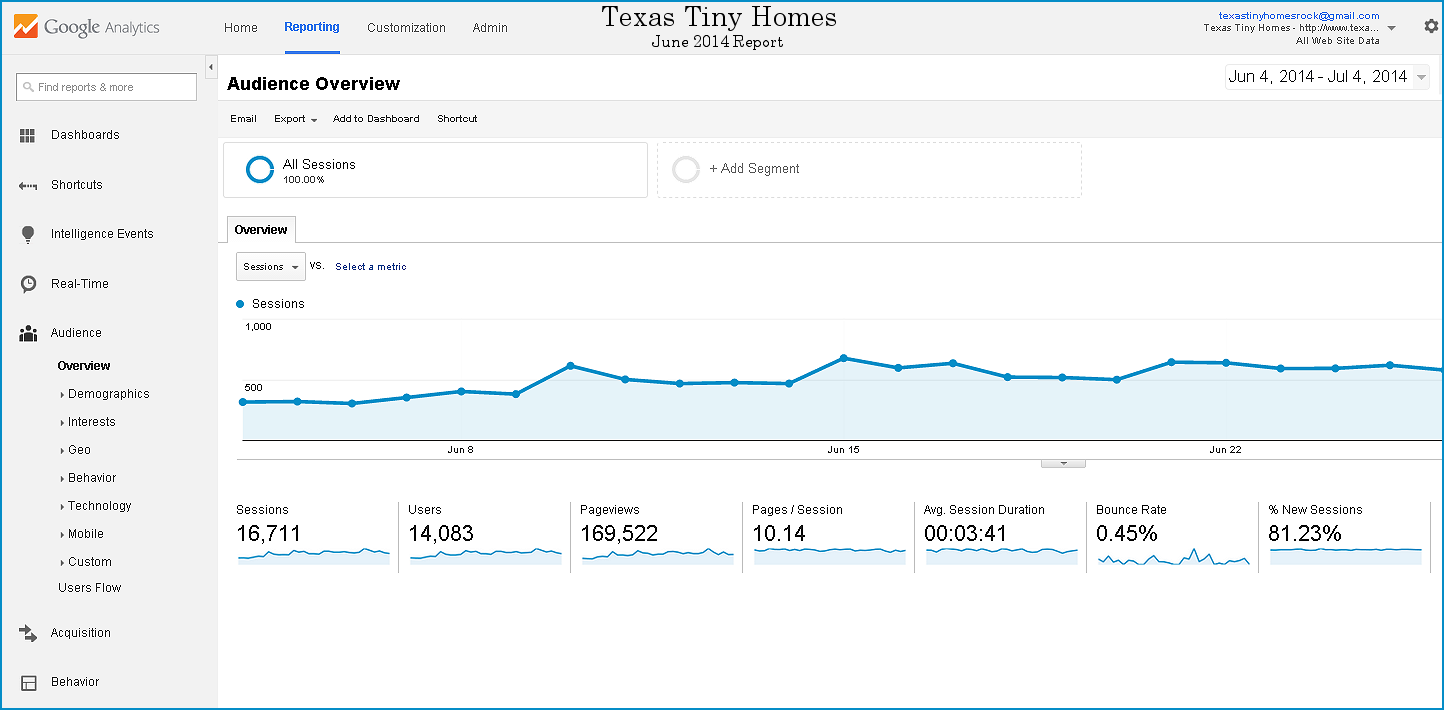1444x710 pixels.
Task: Click the Audience Overview heading
Action: (314, 84)
